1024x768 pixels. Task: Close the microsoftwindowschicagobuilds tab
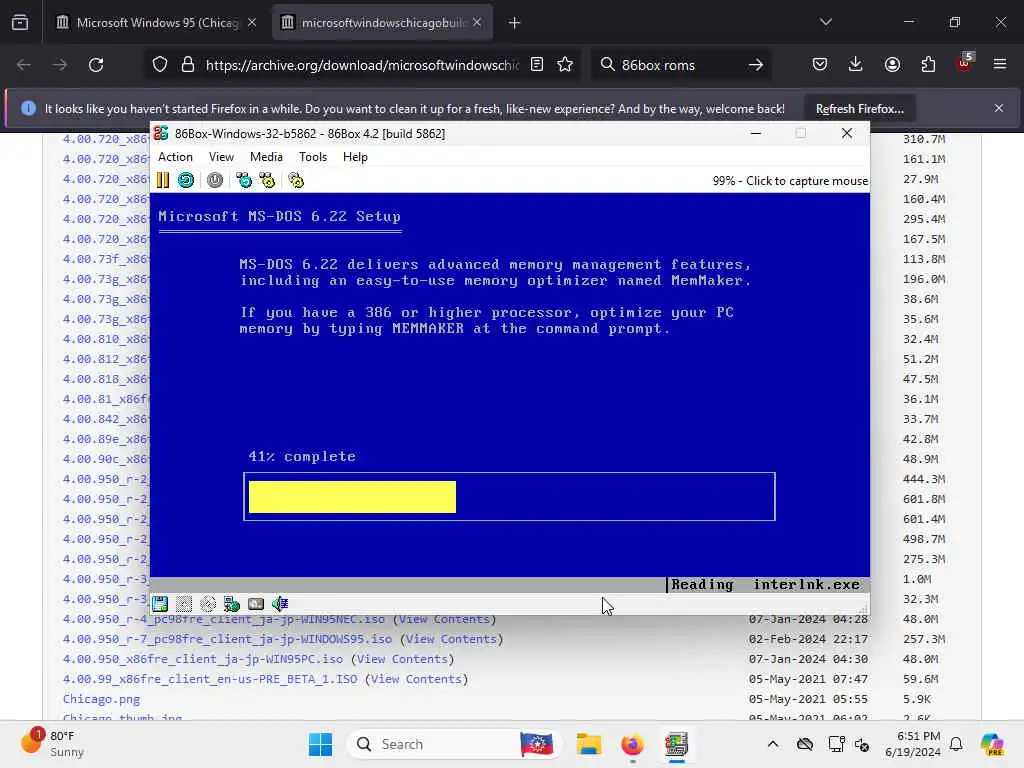coord(477,22)
